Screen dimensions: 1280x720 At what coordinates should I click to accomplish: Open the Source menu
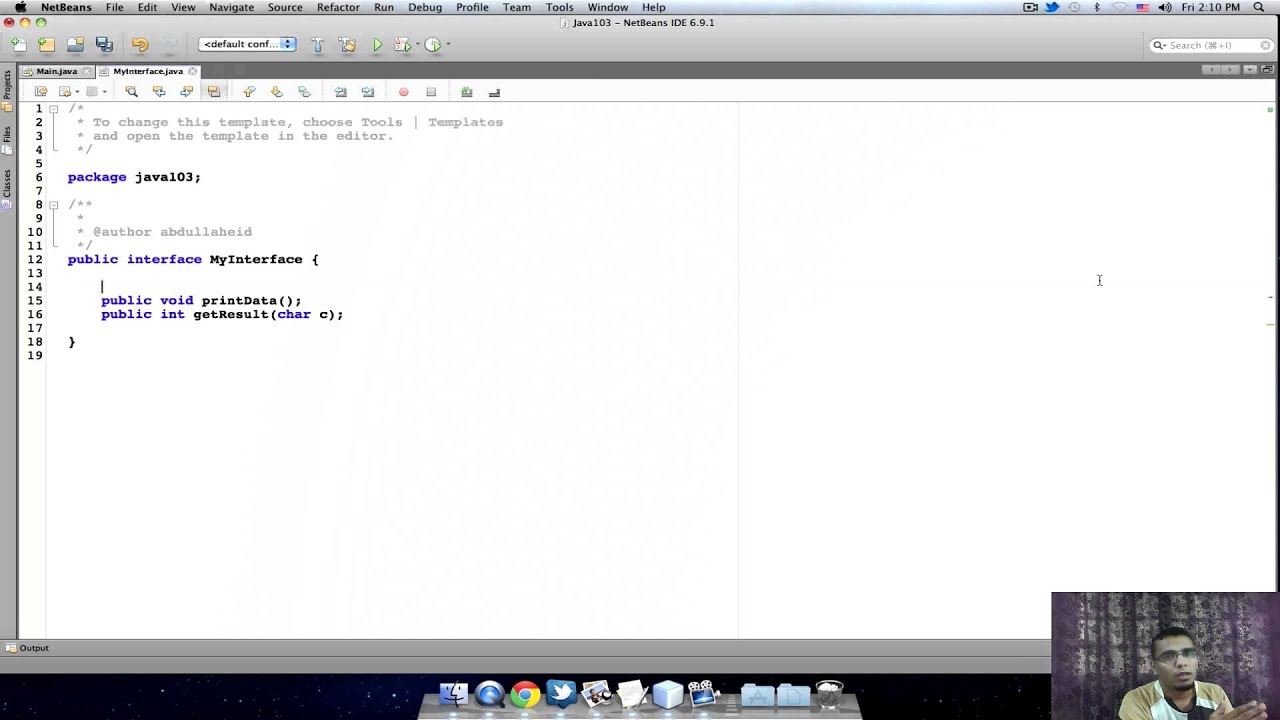tap(285, 7)
